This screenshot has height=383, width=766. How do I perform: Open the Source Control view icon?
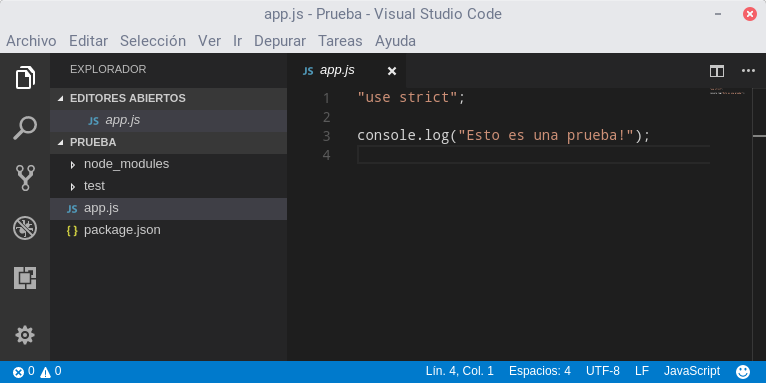[x=25, y=178]
